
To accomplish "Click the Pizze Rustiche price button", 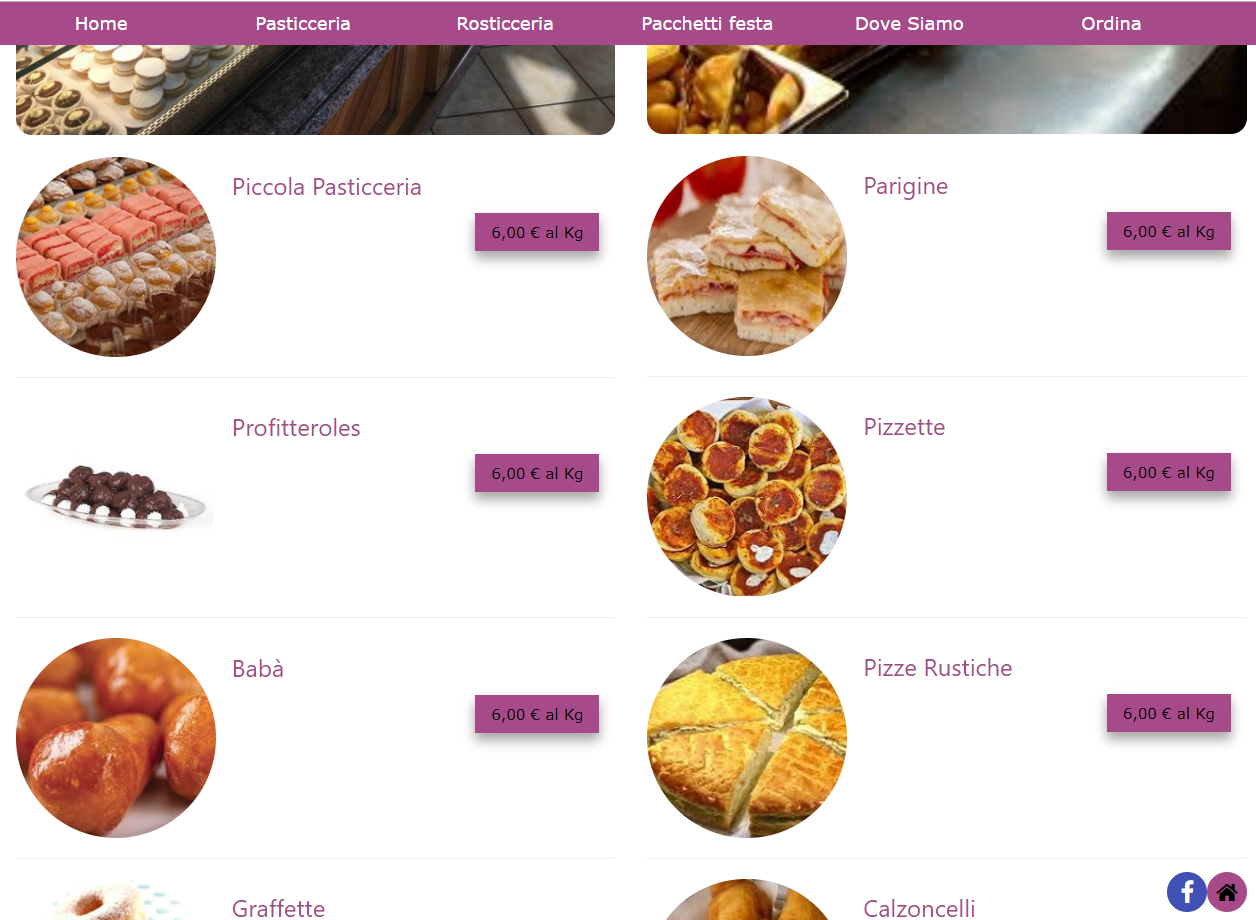I will tap(1169, 713).
